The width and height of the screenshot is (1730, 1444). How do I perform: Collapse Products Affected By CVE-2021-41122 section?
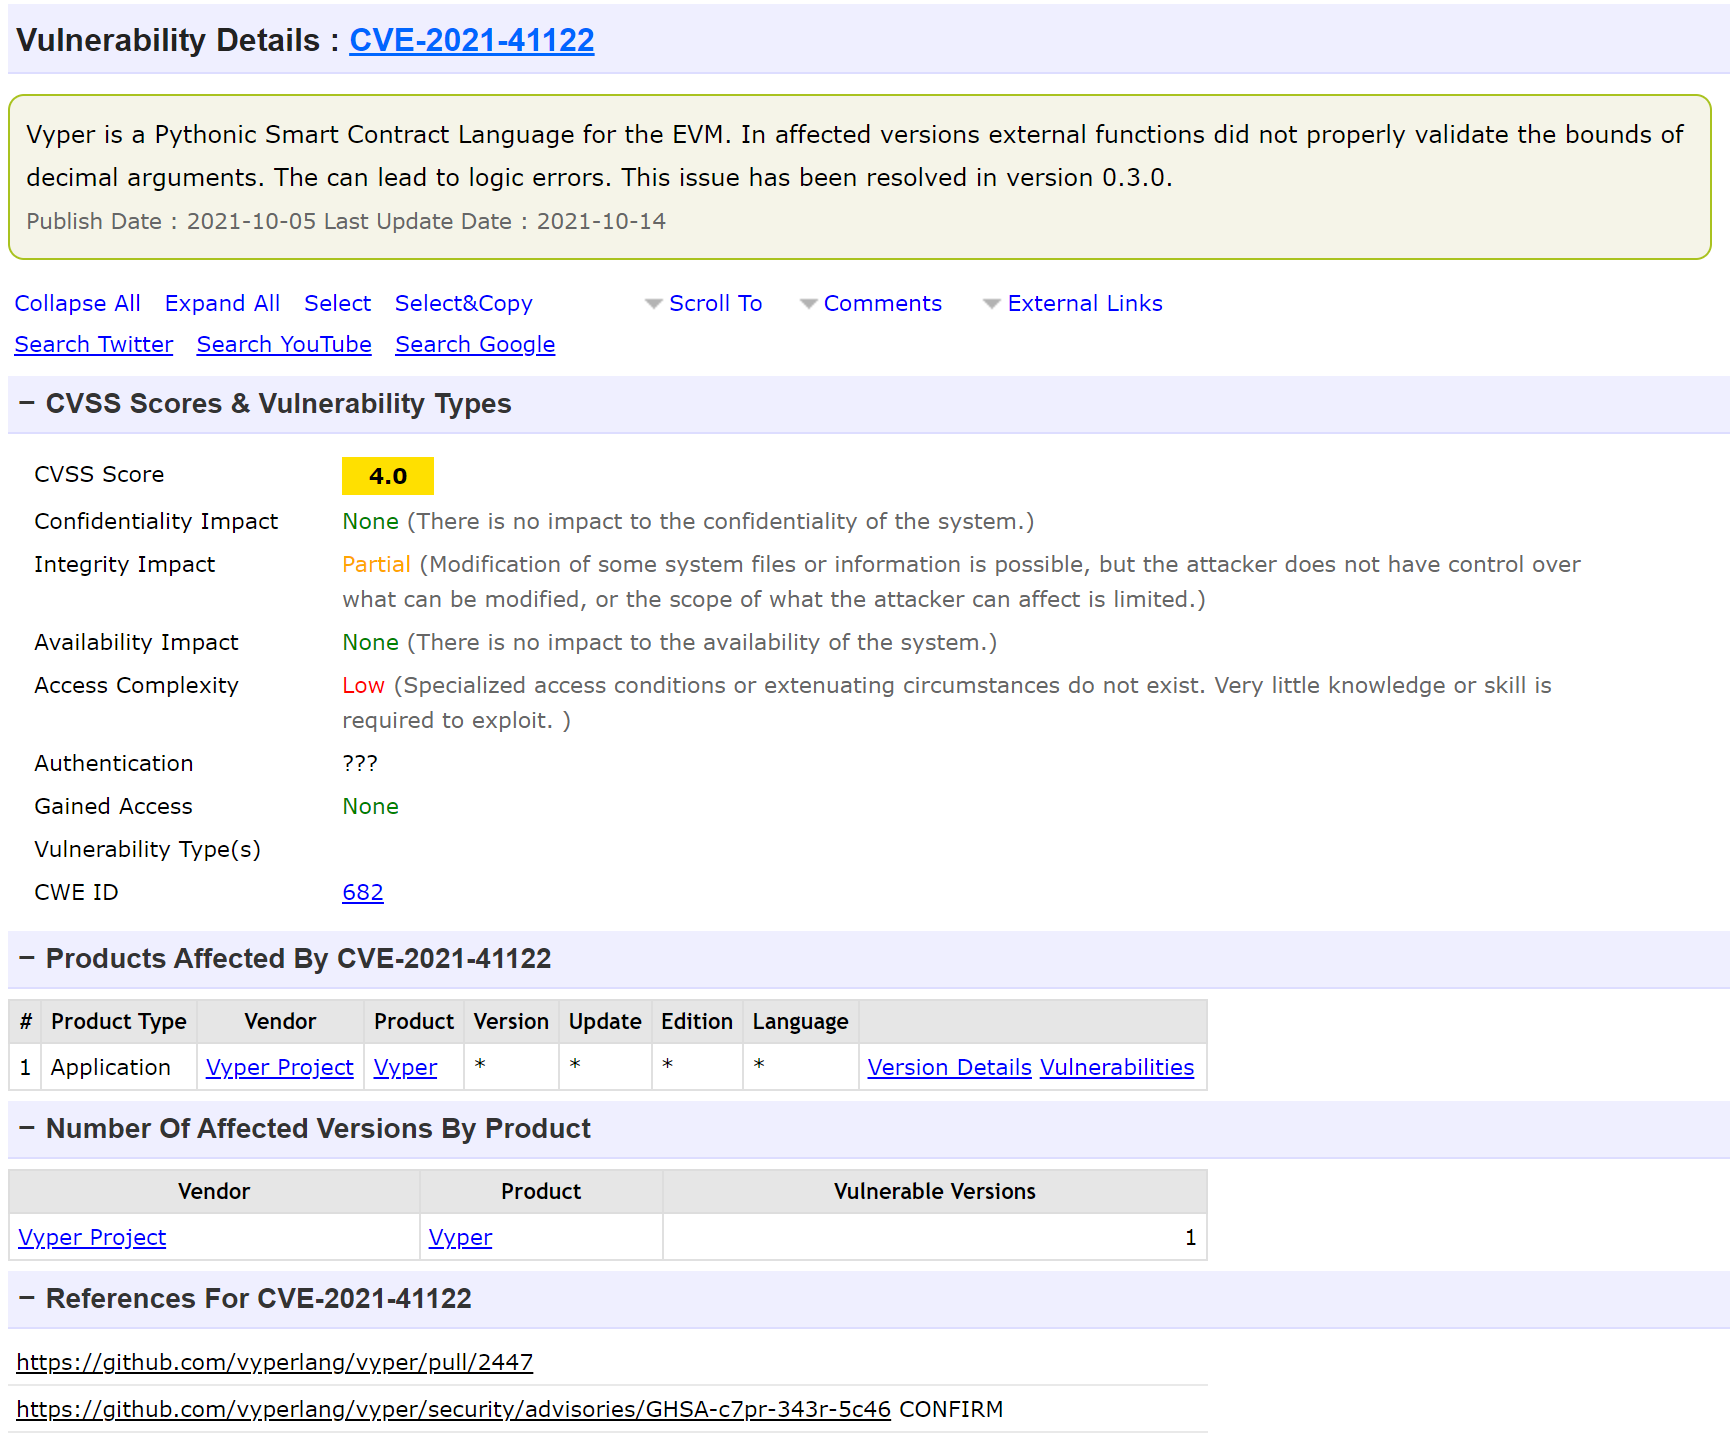pos(27,958)
